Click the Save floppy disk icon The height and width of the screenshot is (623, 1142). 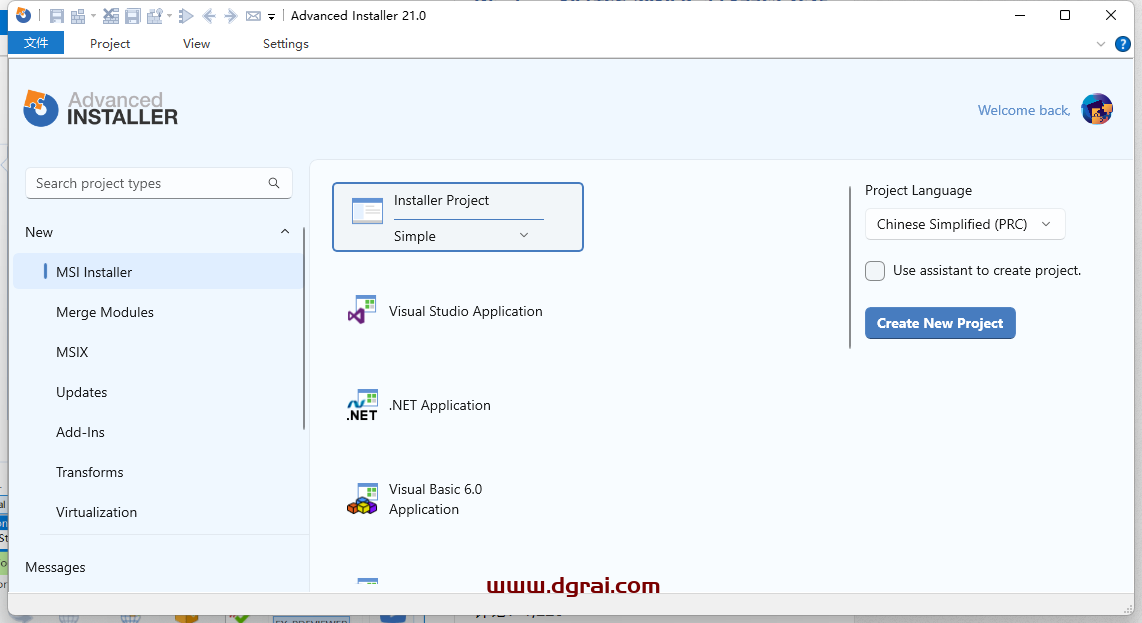(57, 16)
